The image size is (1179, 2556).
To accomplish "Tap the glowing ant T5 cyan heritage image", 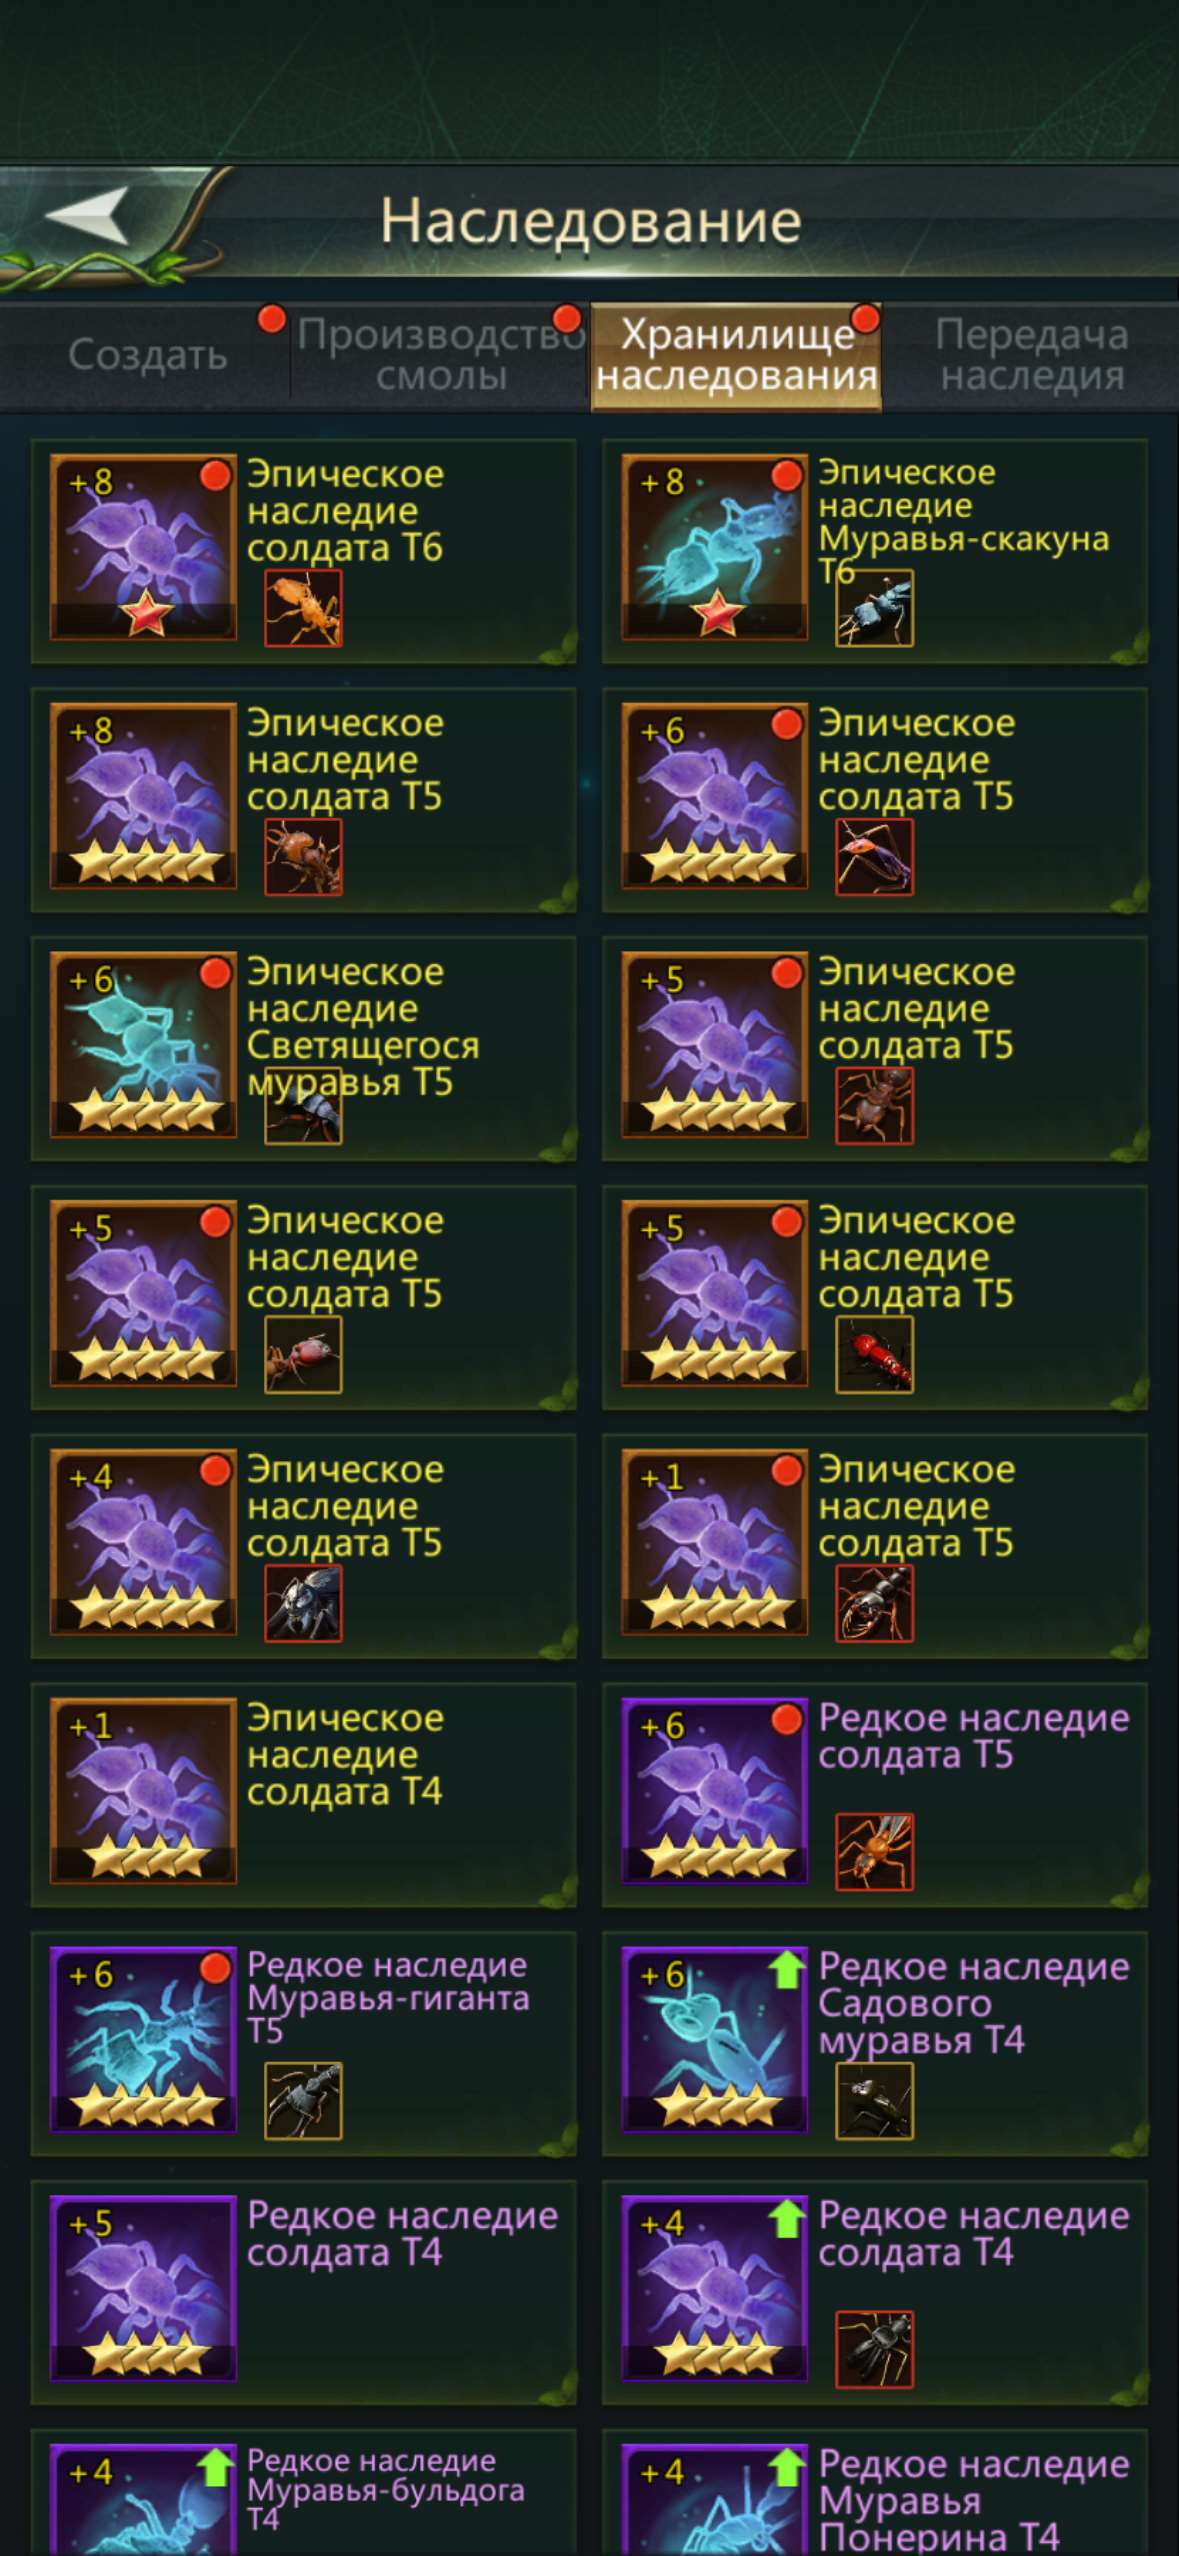I will tap(143, 1045).
